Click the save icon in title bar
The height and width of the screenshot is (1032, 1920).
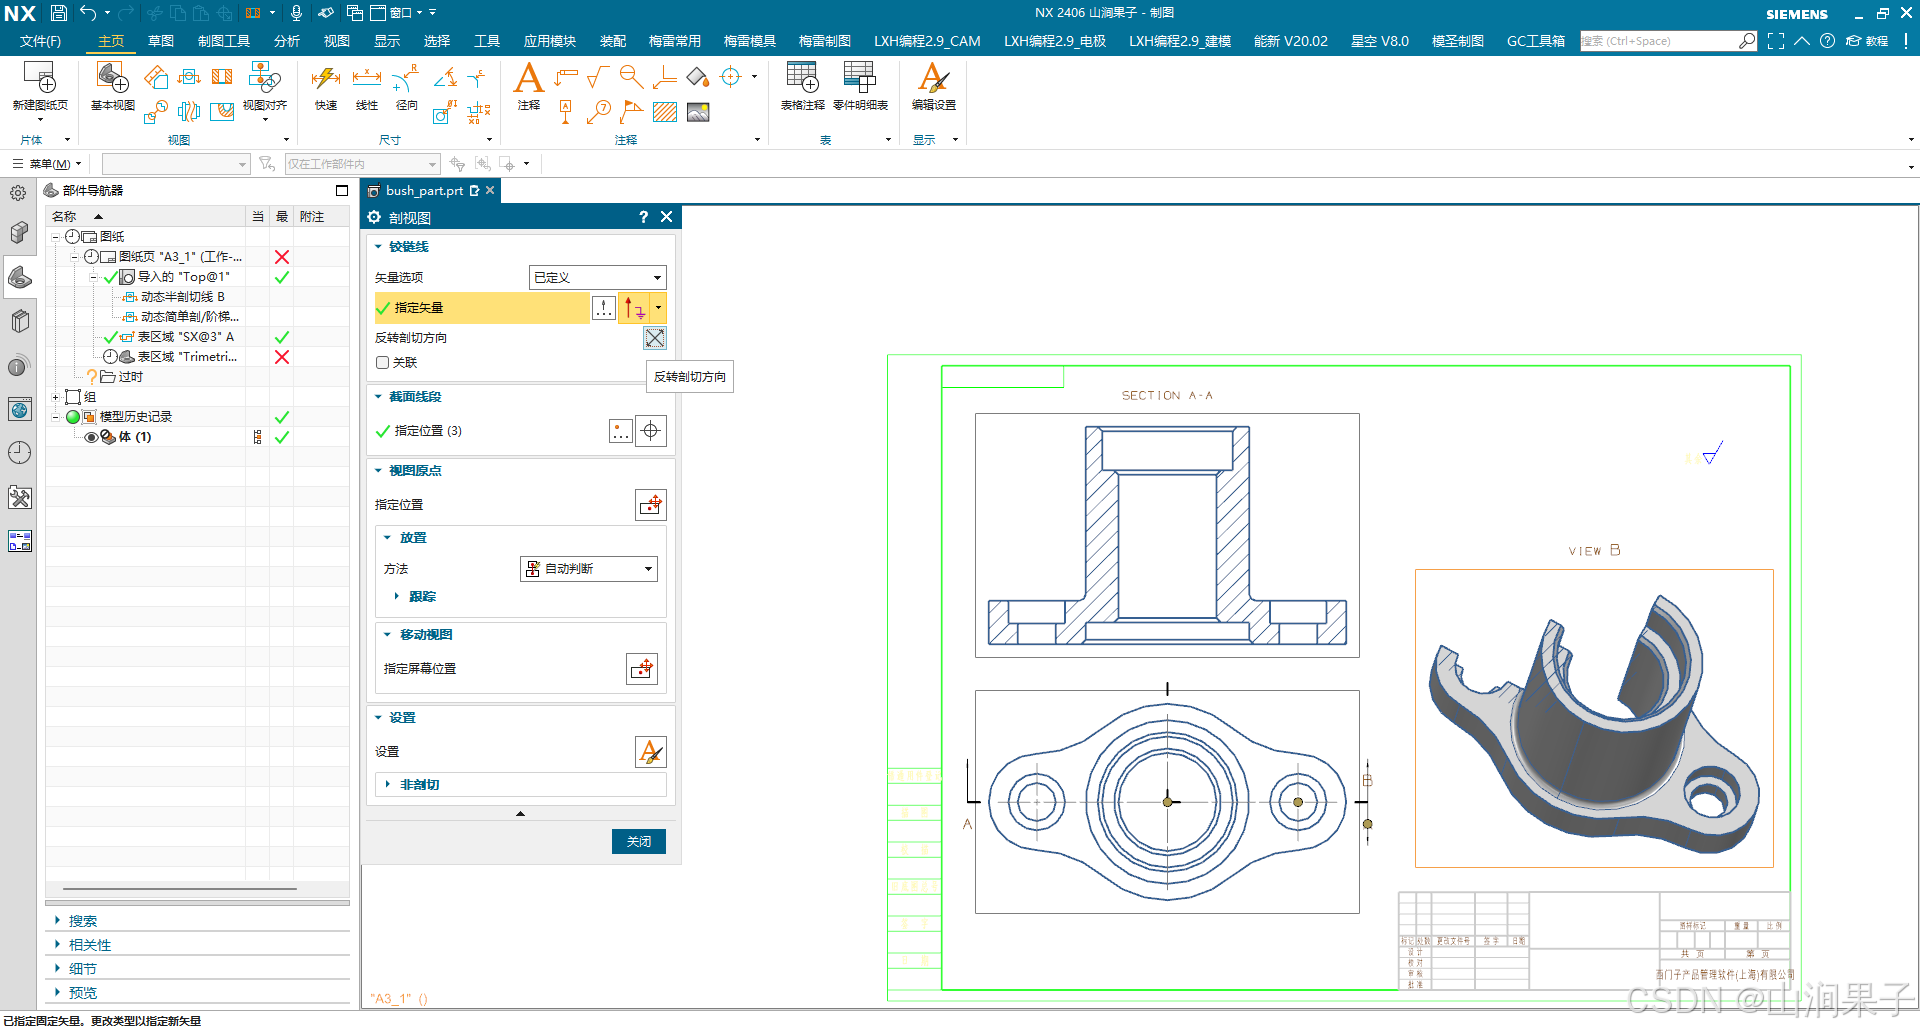pyautogui.click(x=59, y=13)
